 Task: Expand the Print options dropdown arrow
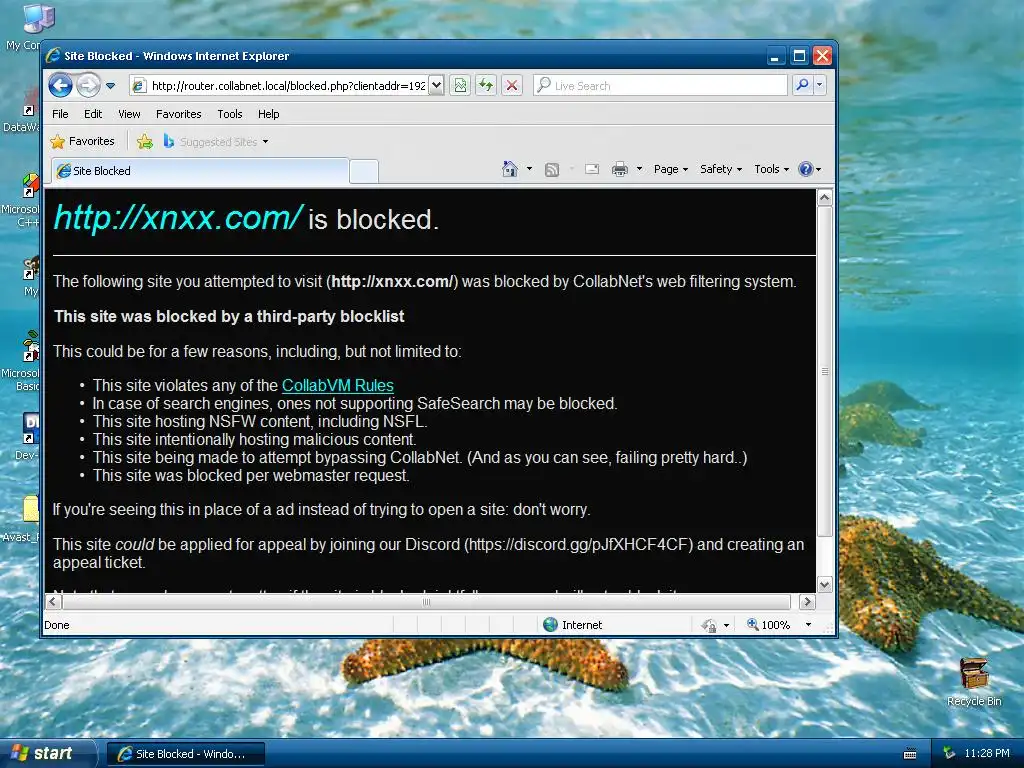click(639, 169)
